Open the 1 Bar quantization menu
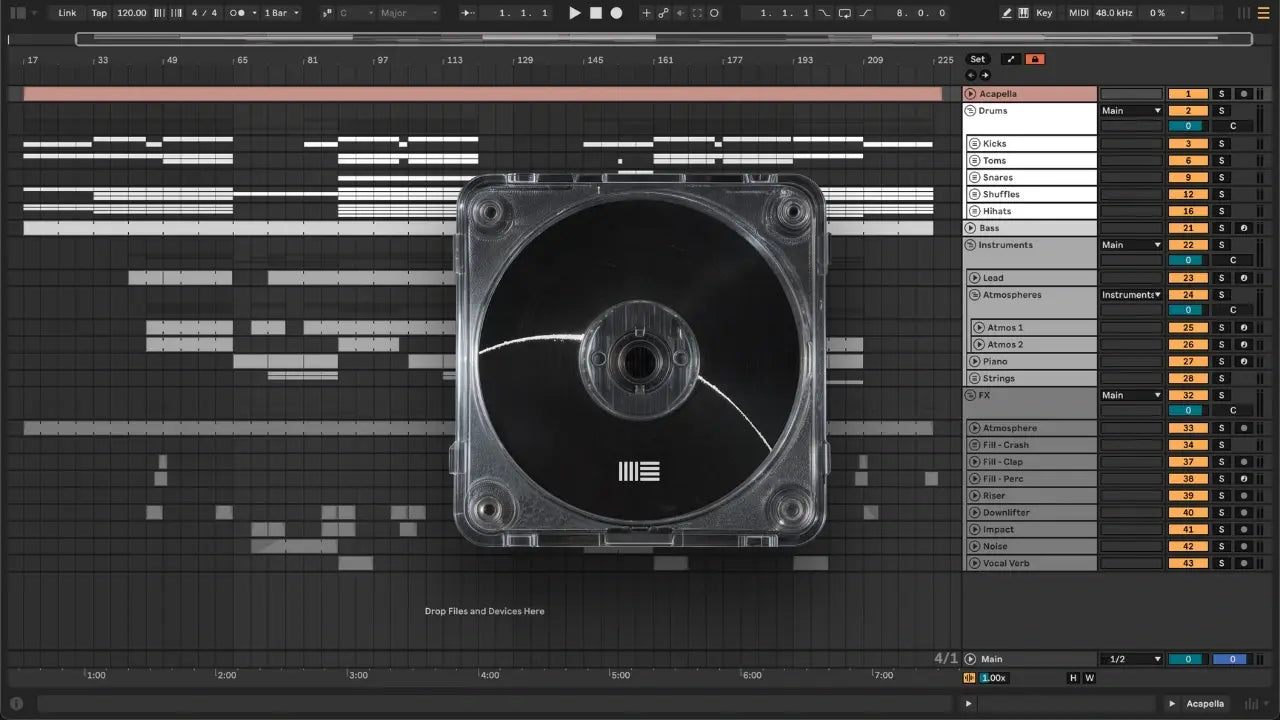The image size is (1280, 720). (281, 13)
